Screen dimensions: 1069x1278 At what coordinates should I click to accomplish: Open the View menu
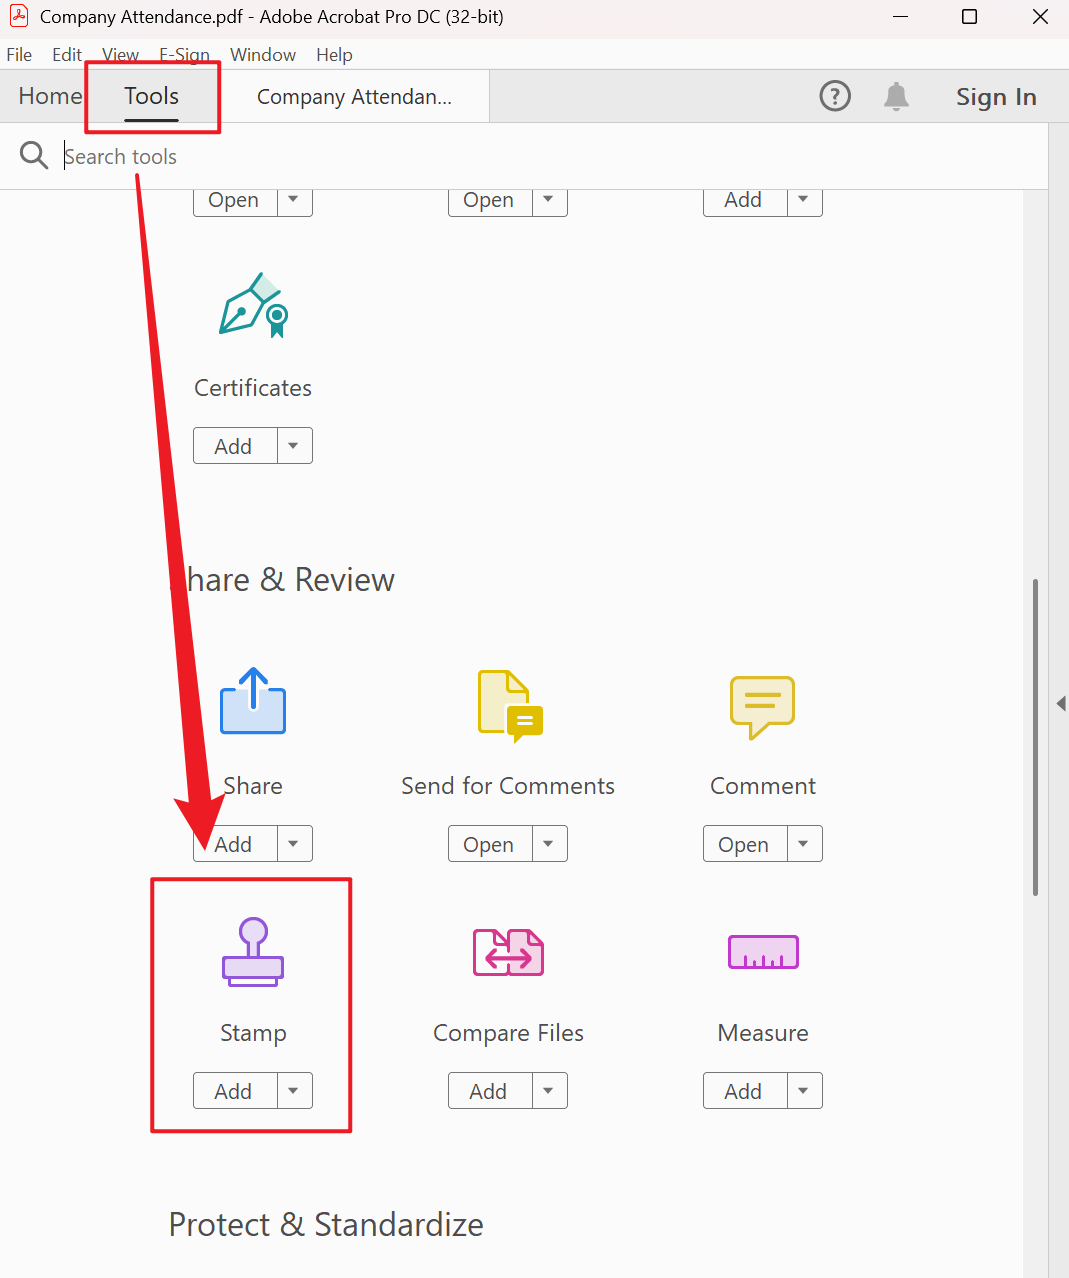coord(121,55)
